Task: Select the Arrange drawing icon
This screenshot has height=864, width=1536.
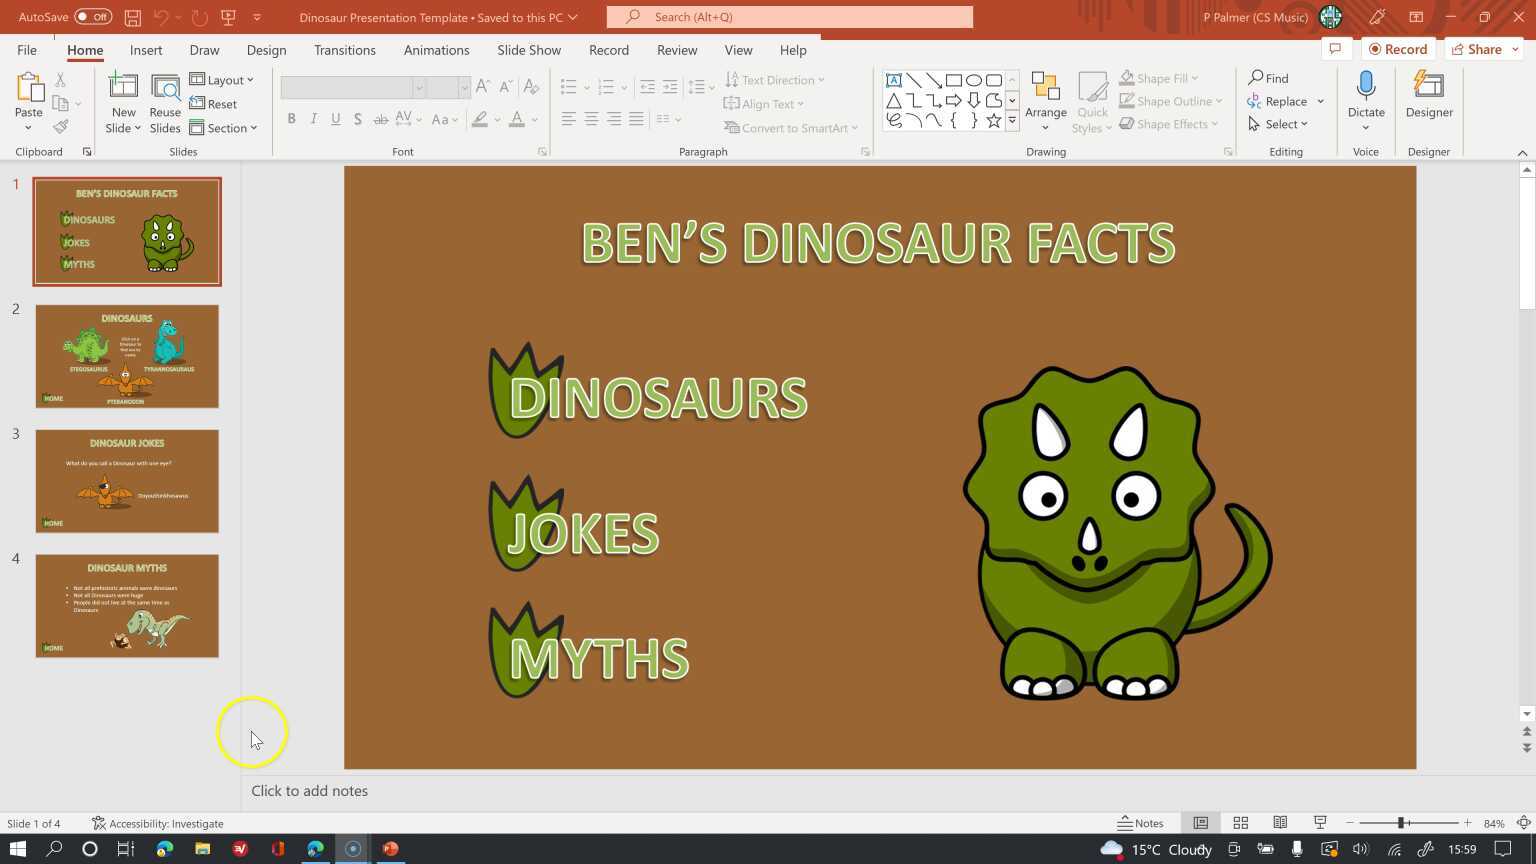Action: tap(1046, 97)
